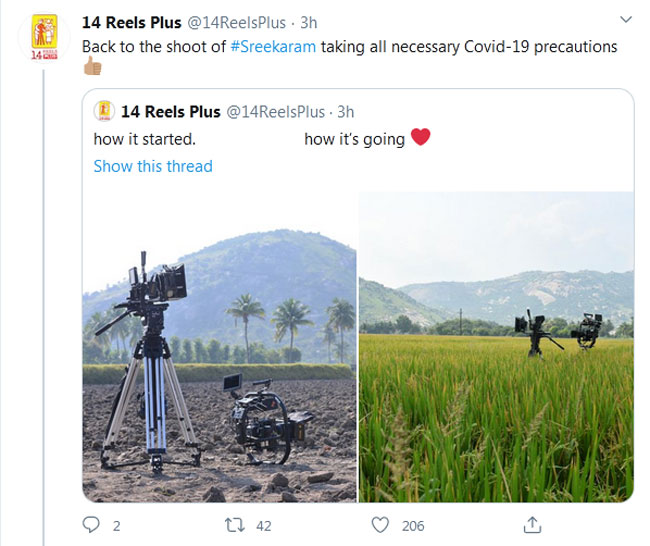Click the 3h timestamp of main tweet
The width and height of the screenshot is (650, 546).
(309, 22)
